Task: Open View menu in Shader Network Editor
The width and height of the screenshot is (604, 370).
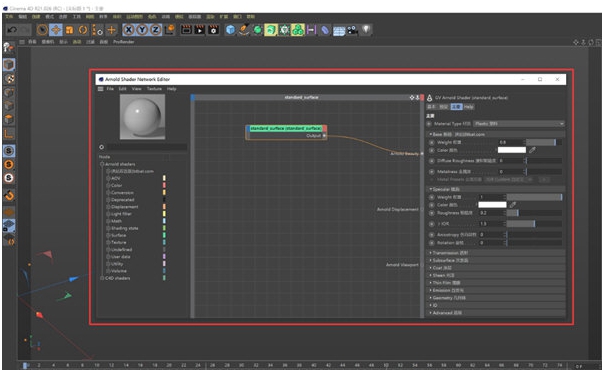Action: pyautogui.click(x=137, y=89)
